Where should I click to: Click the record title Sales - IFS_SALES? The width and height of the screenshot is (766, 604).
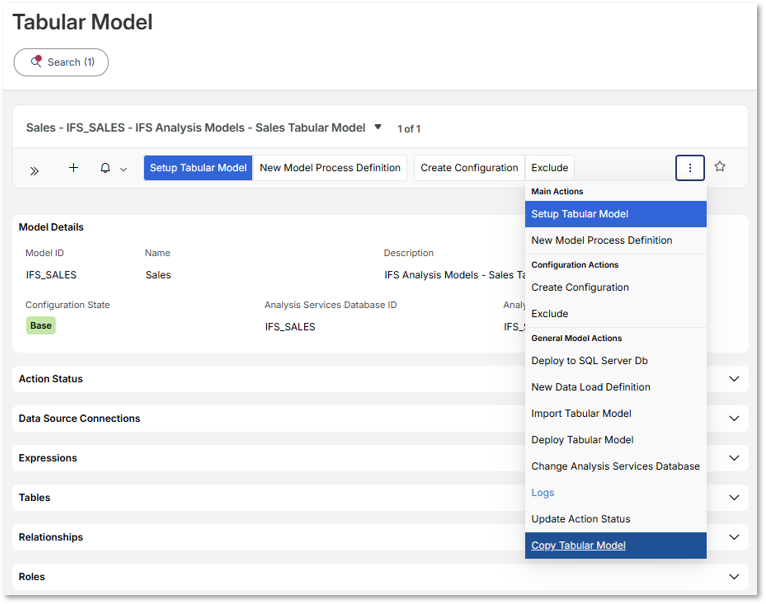(x=196, y=128)
